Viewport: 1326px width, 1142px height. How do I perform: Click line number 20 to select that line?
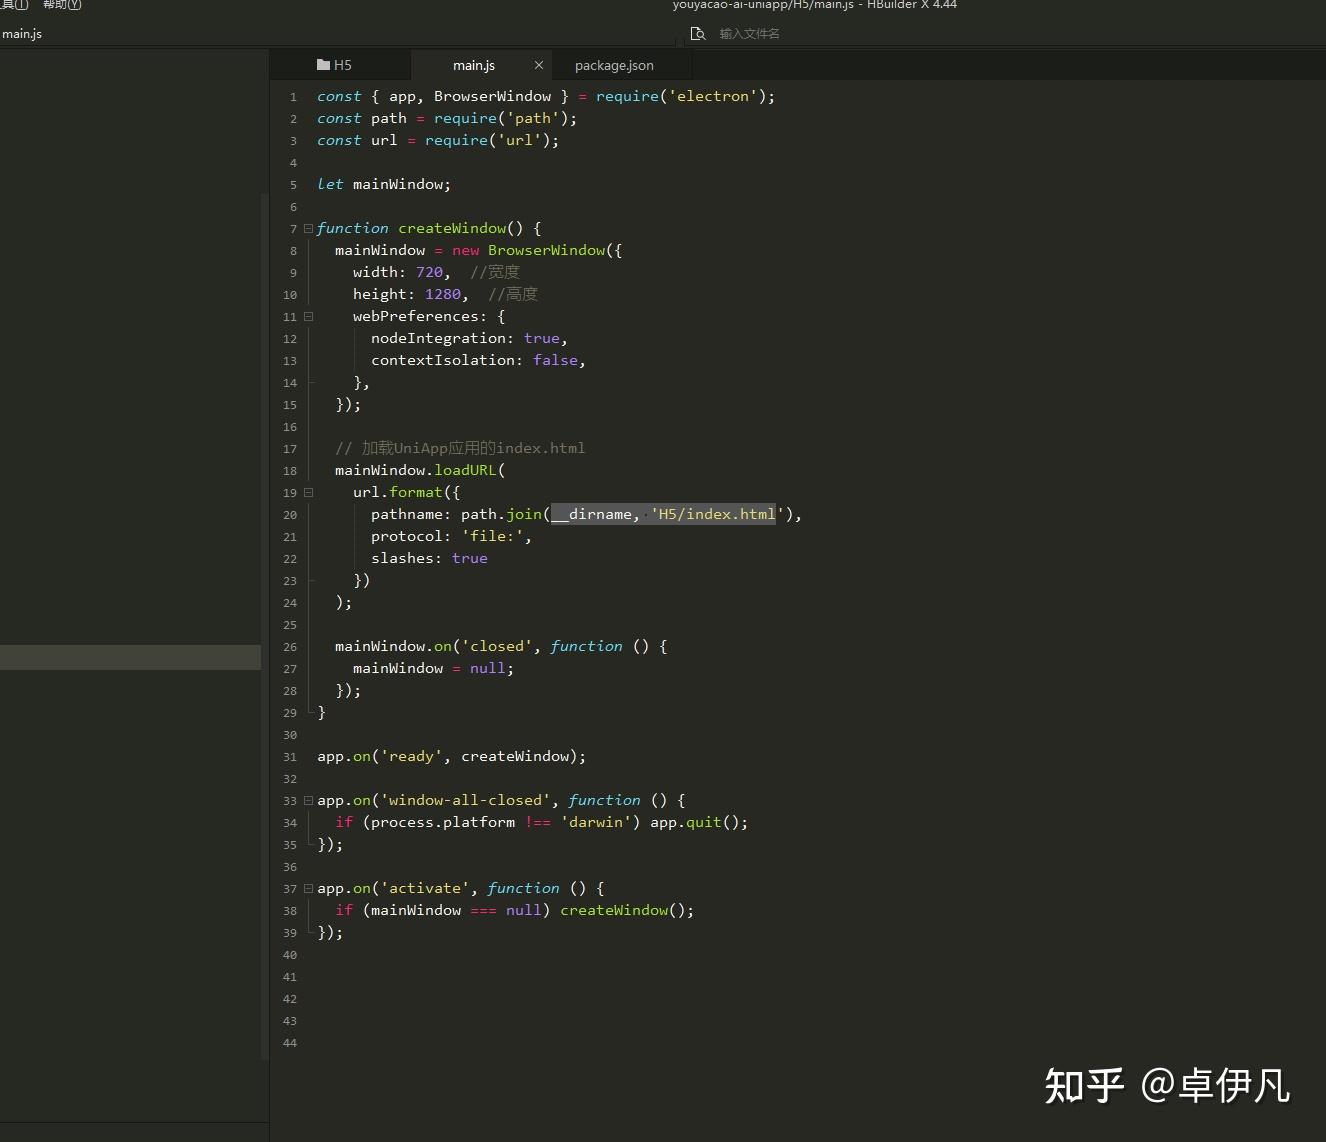(x=289, y=514)
